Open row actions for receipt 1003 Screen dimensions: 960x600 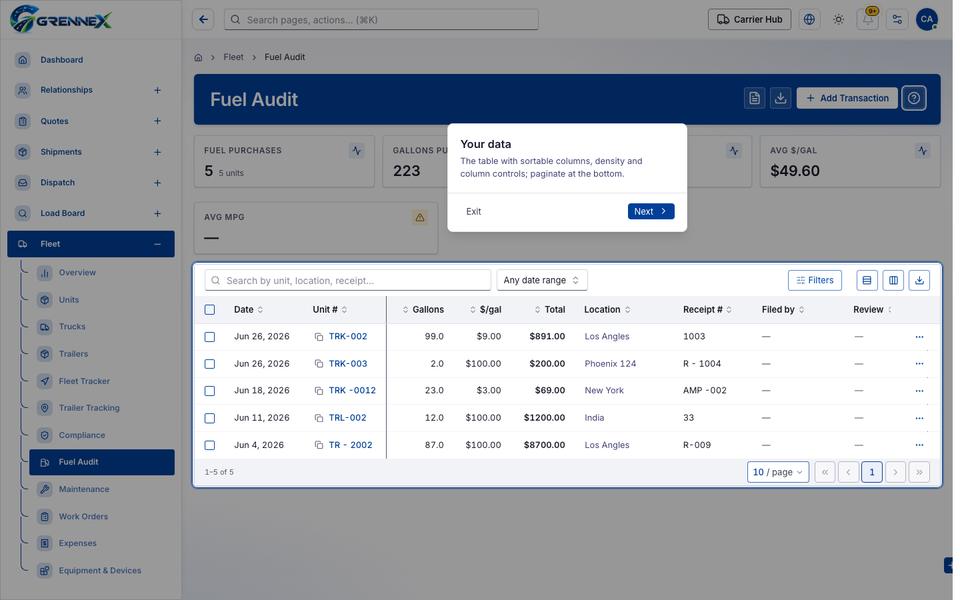919,337
